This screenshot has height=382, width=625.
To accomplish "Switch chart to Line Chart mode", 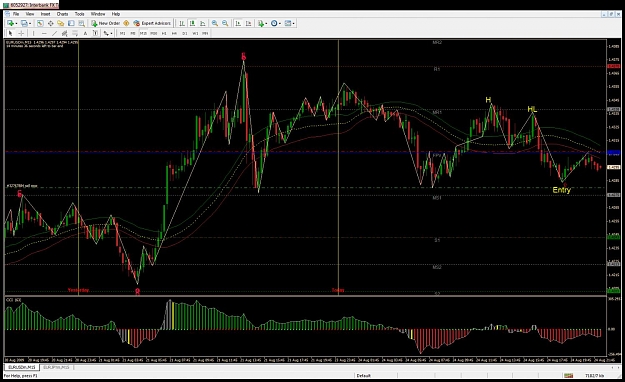I will [x=202, y=24].
